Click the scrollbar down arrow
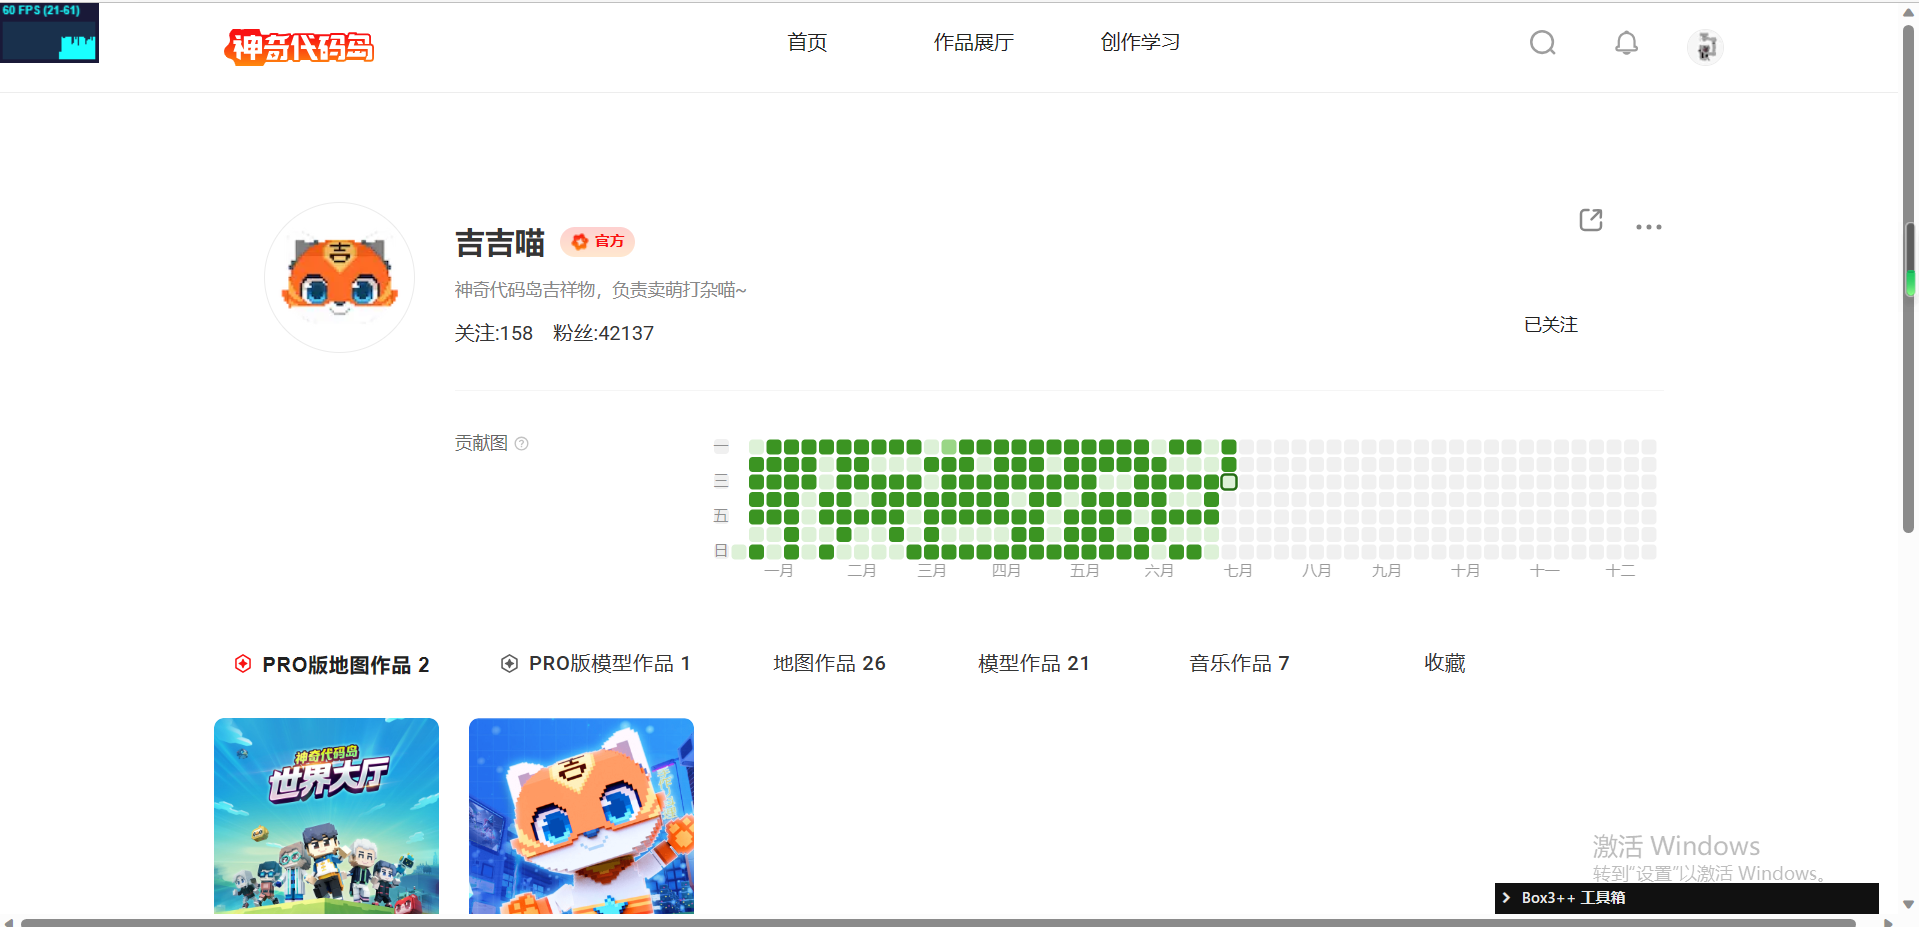1919x927 pixels. tap(1909, 905)
